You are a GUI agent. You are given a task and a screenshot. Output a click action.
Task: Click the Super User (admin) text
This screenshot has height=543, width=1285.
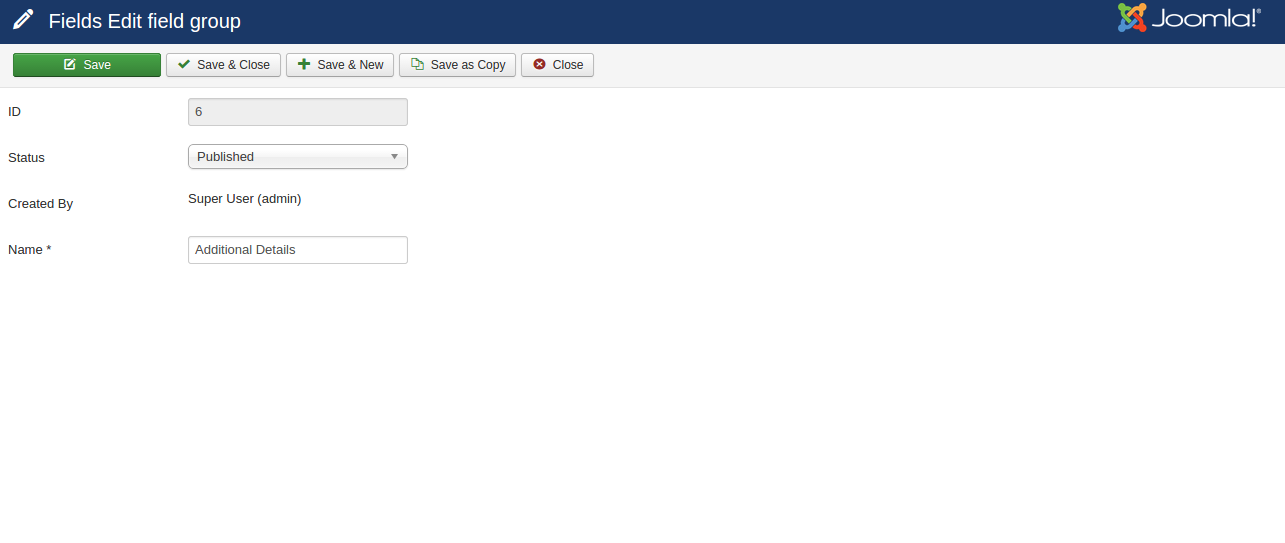click(244, 199)
